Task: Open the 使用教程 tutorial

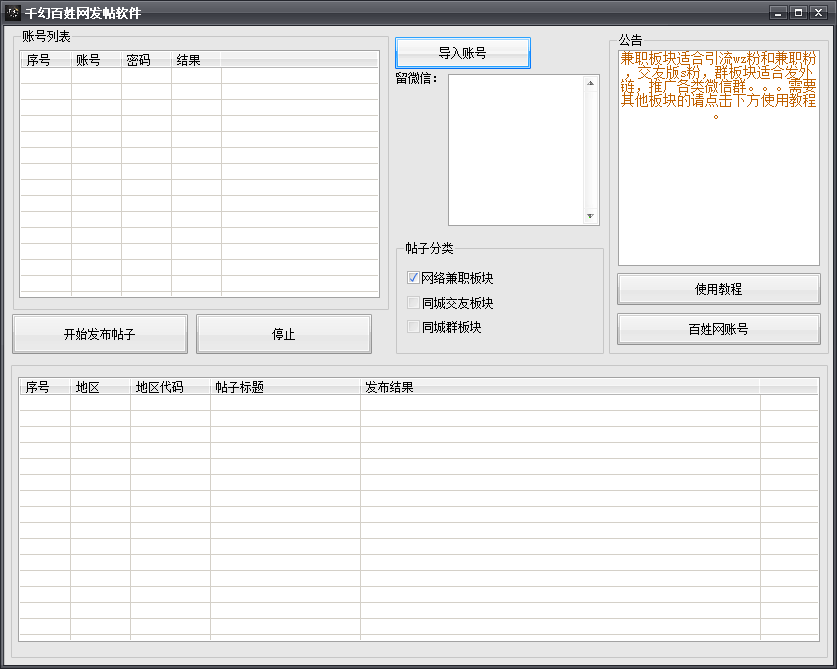Action: pyautogui.click(x=718, y=289)
